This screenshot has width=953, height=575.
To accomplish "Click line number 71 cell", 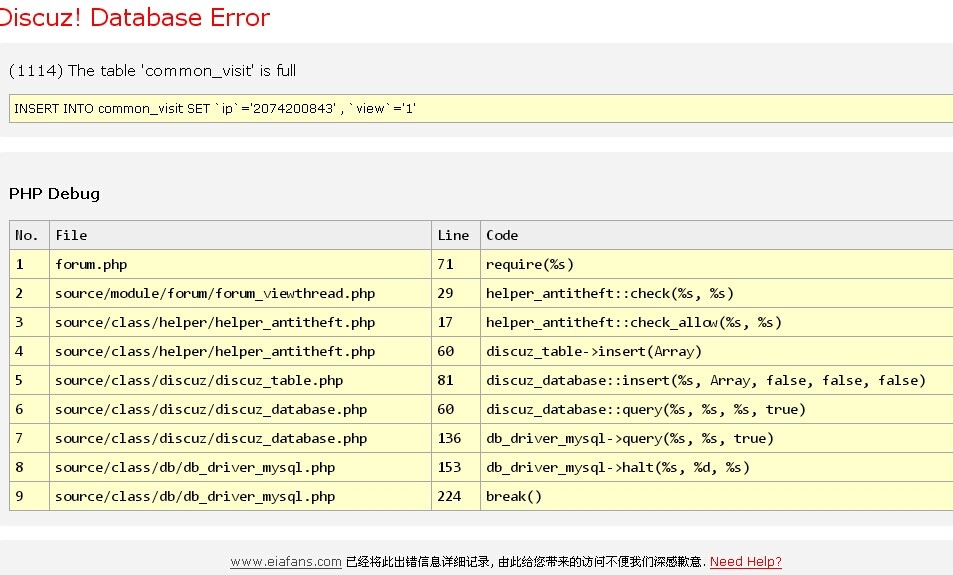I will [456, 264].
